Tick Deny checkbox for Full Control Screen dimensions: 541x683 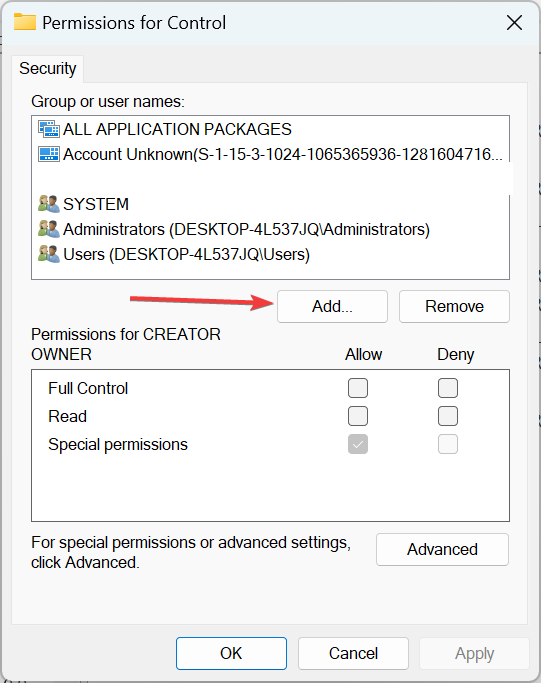click(x=448, y=388)
